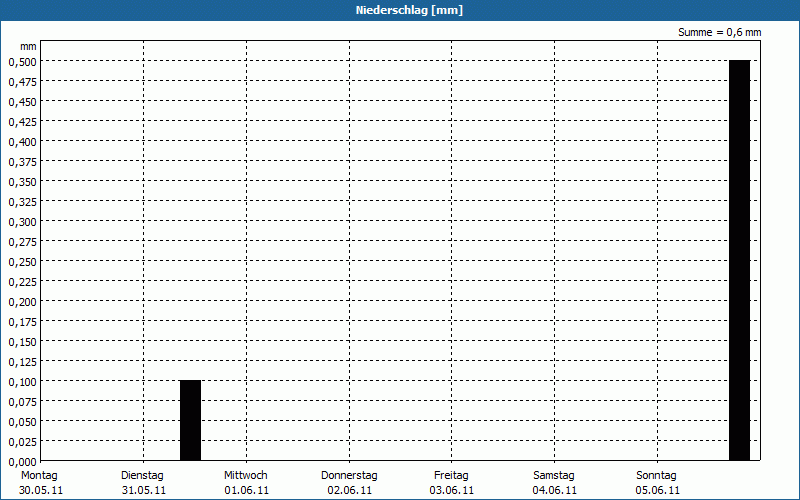The width and height of the screenshot is (800, 500).
Task: Click the Freitag axis label
Action: pyautogui.click(x=451, y=476)
